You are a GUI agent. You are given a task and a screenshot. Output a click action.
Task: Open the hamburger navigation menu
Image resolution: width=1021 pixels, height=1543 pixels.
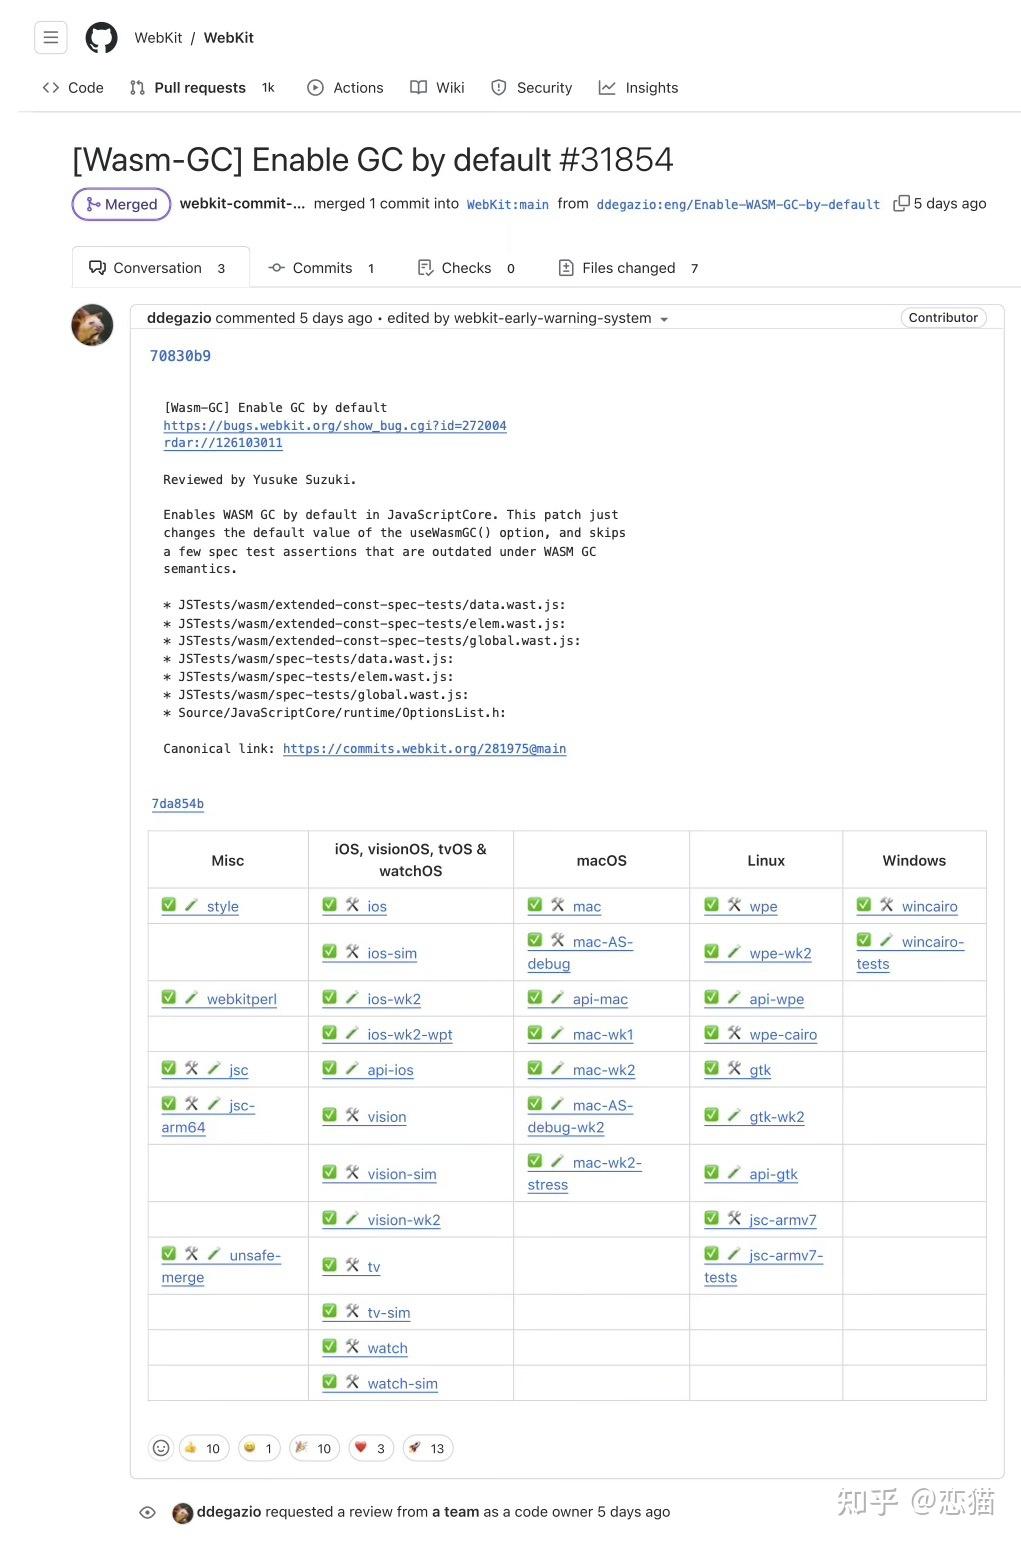coord(51,38)
